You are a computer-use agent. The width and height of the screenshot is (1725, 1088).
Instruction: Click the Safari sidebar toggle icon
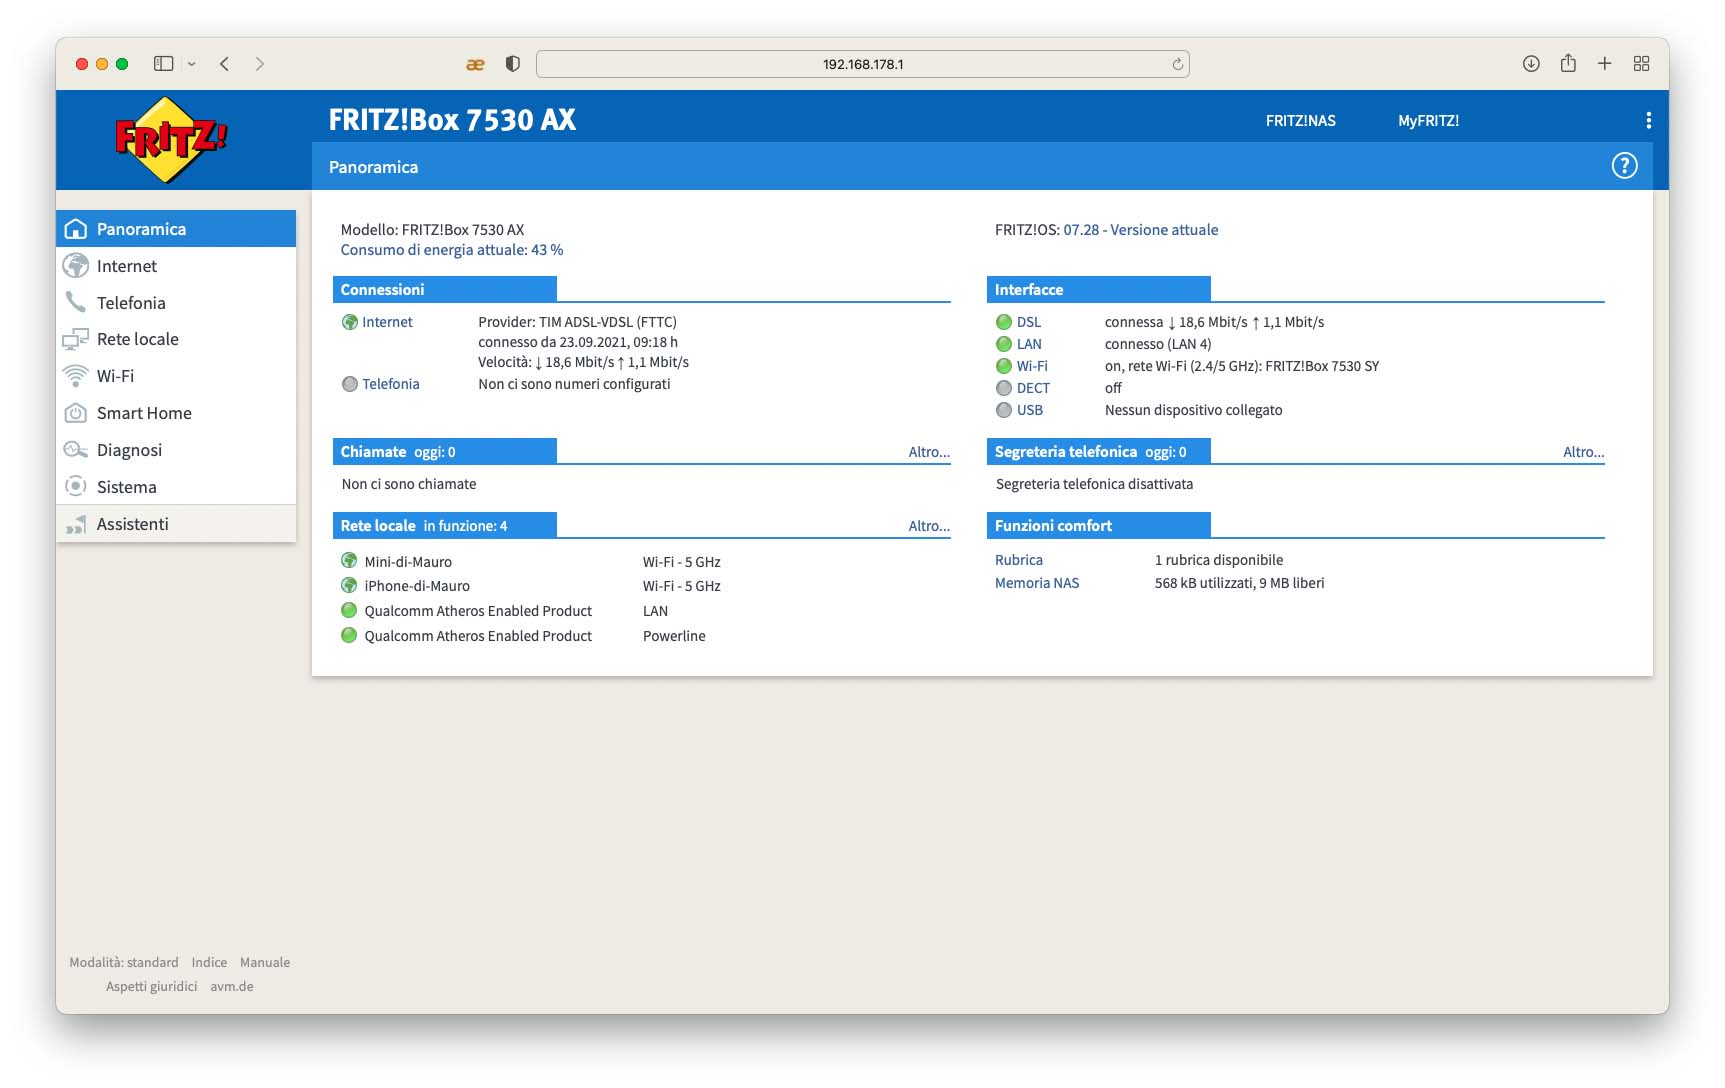(x=163, y=64)
